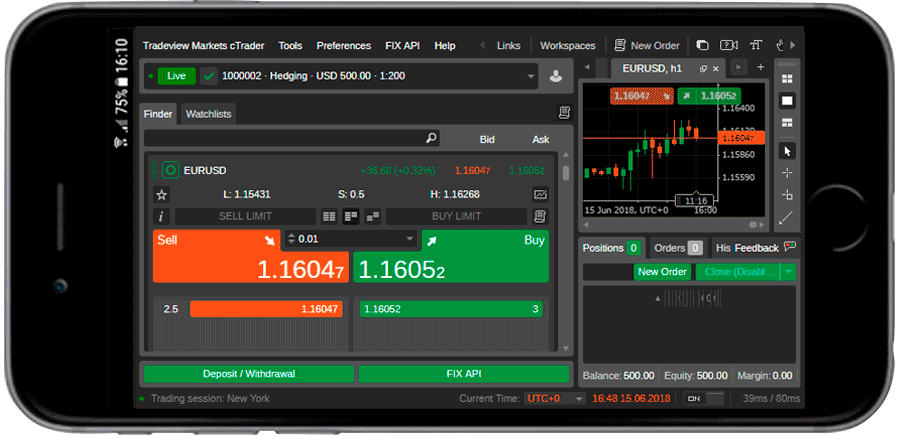This screenshot has width=906, height=438.
Task: Toggle the ON switch in status bar
Action: [x=704, y=398]
